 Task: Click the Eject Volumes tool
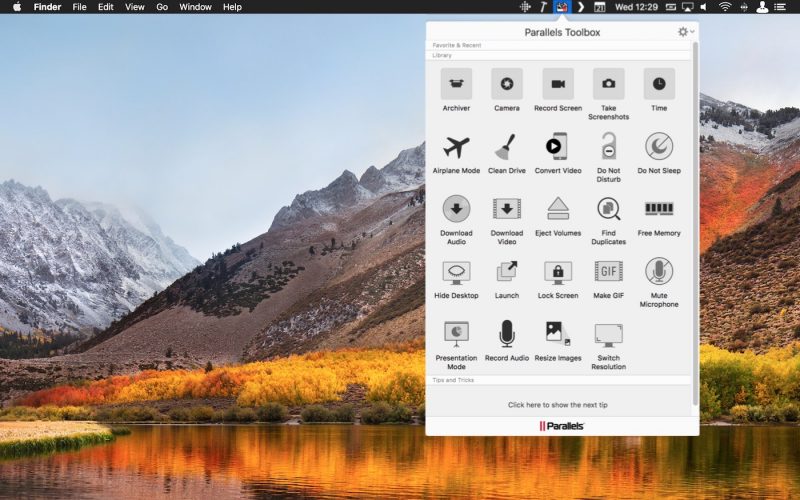558,215
